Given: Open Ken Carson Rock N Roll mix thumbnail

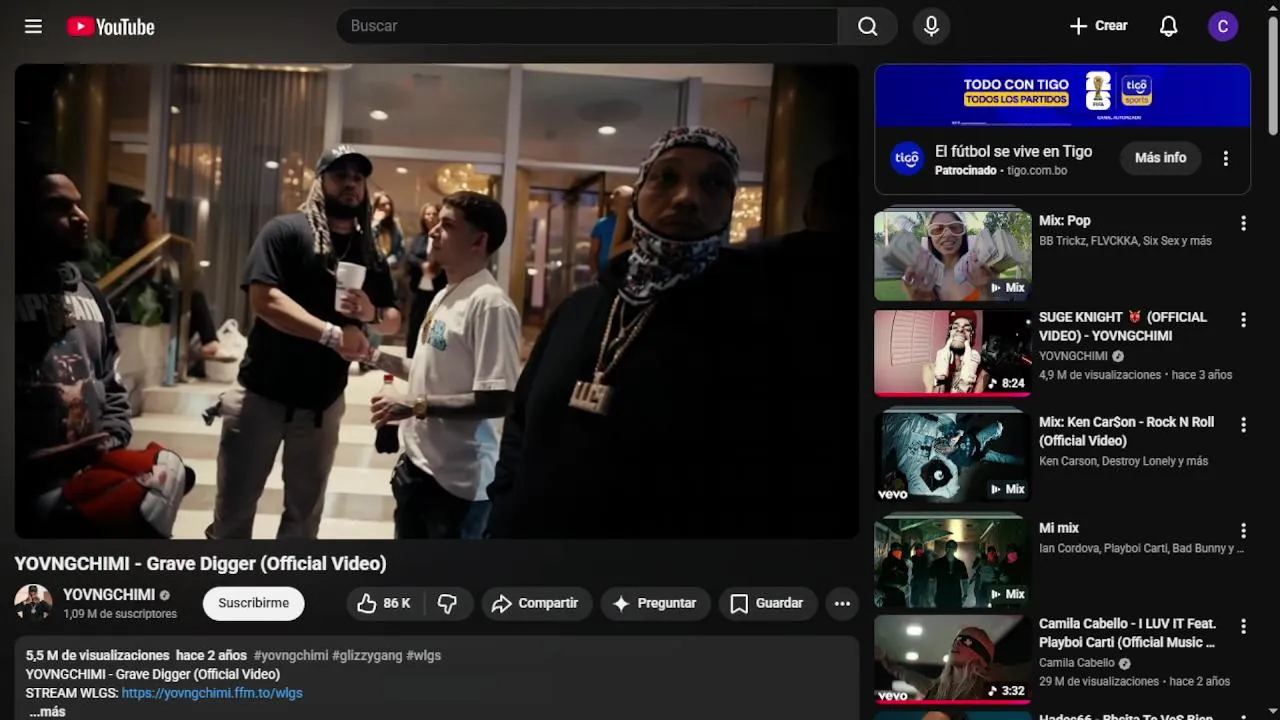Looking at the screenshot, I should click(x=953, y=458).
